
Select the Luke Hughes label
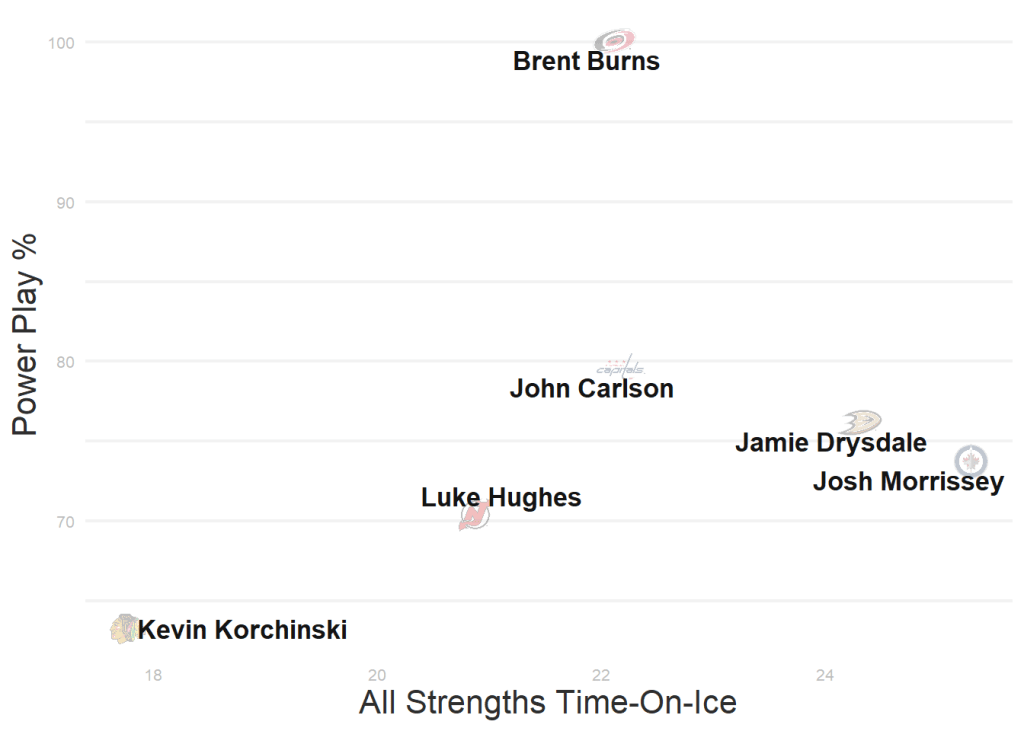click(500, 497)
